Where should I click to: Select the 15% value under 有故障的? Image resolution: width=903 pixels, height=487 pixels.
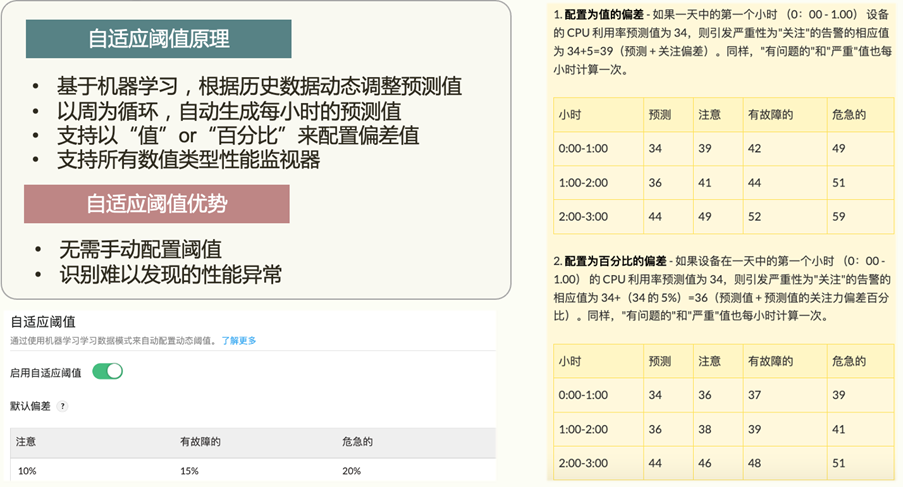(x=190, y=472)
